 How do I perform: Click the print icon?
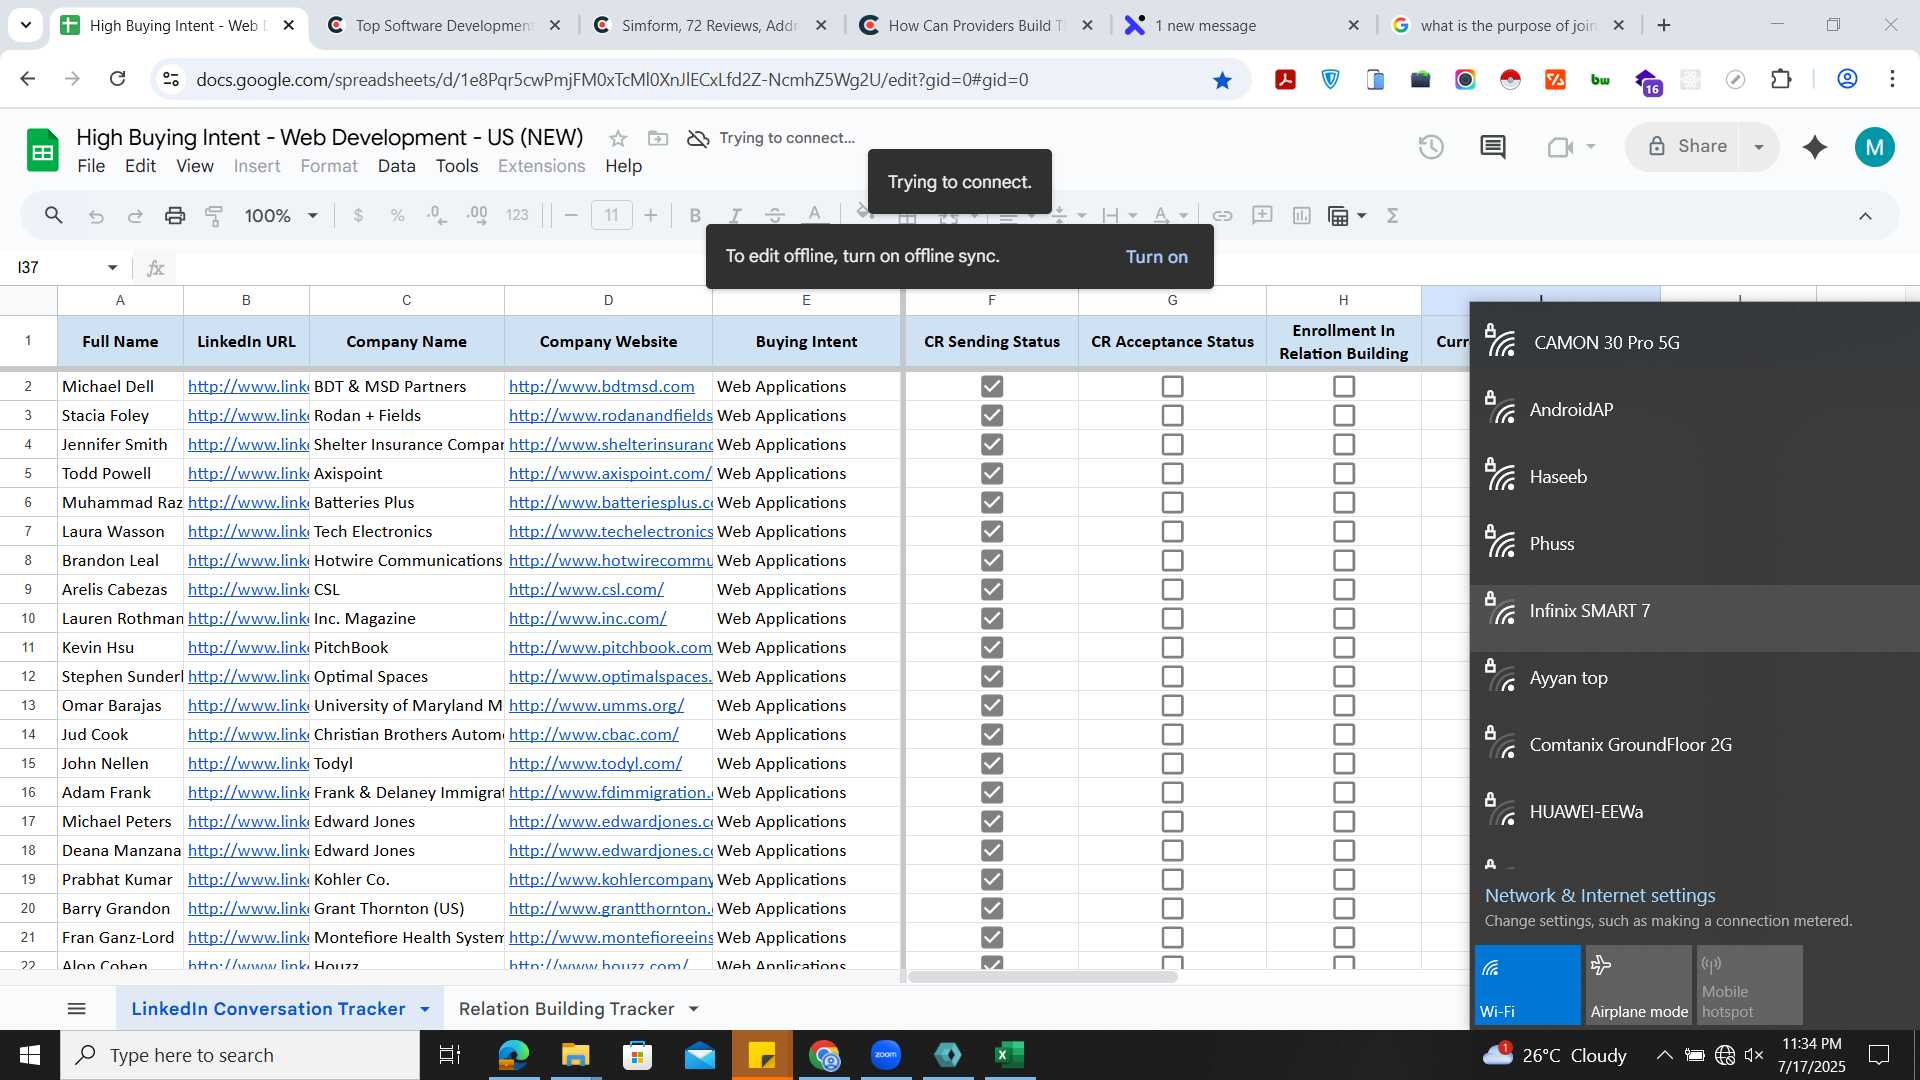click(x=175, y=216)
